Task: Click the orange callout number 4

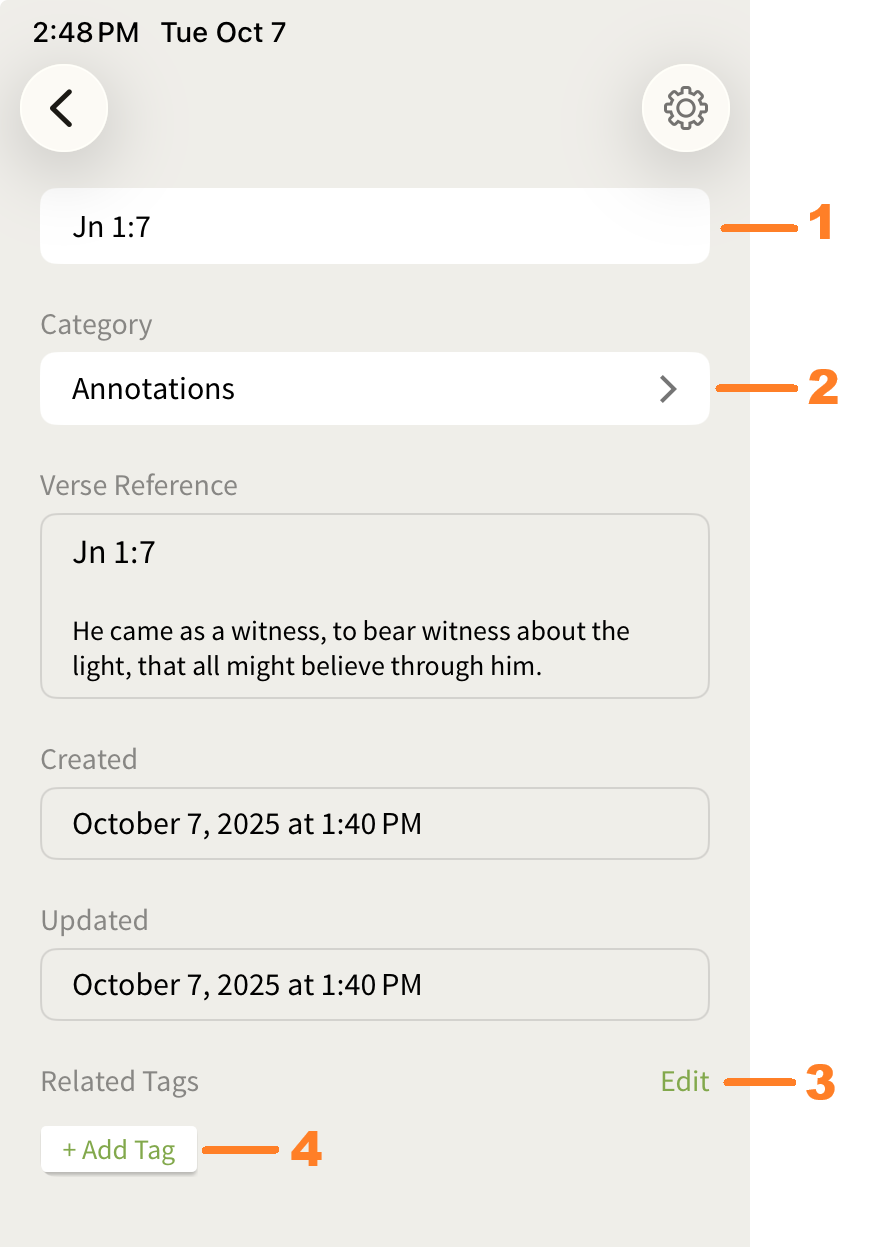Action: 306,1150
